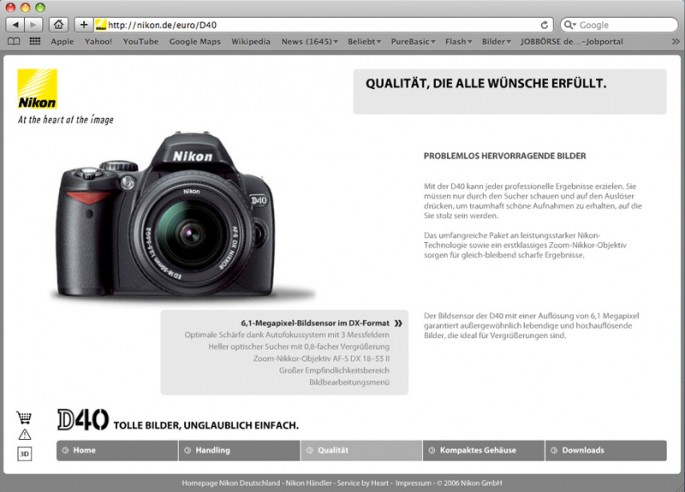Image resolution: width=685 pixels, height=492 pixels.
Task: Open the home page via house icon
Action: pyautogui.click(x=59, y=25)
